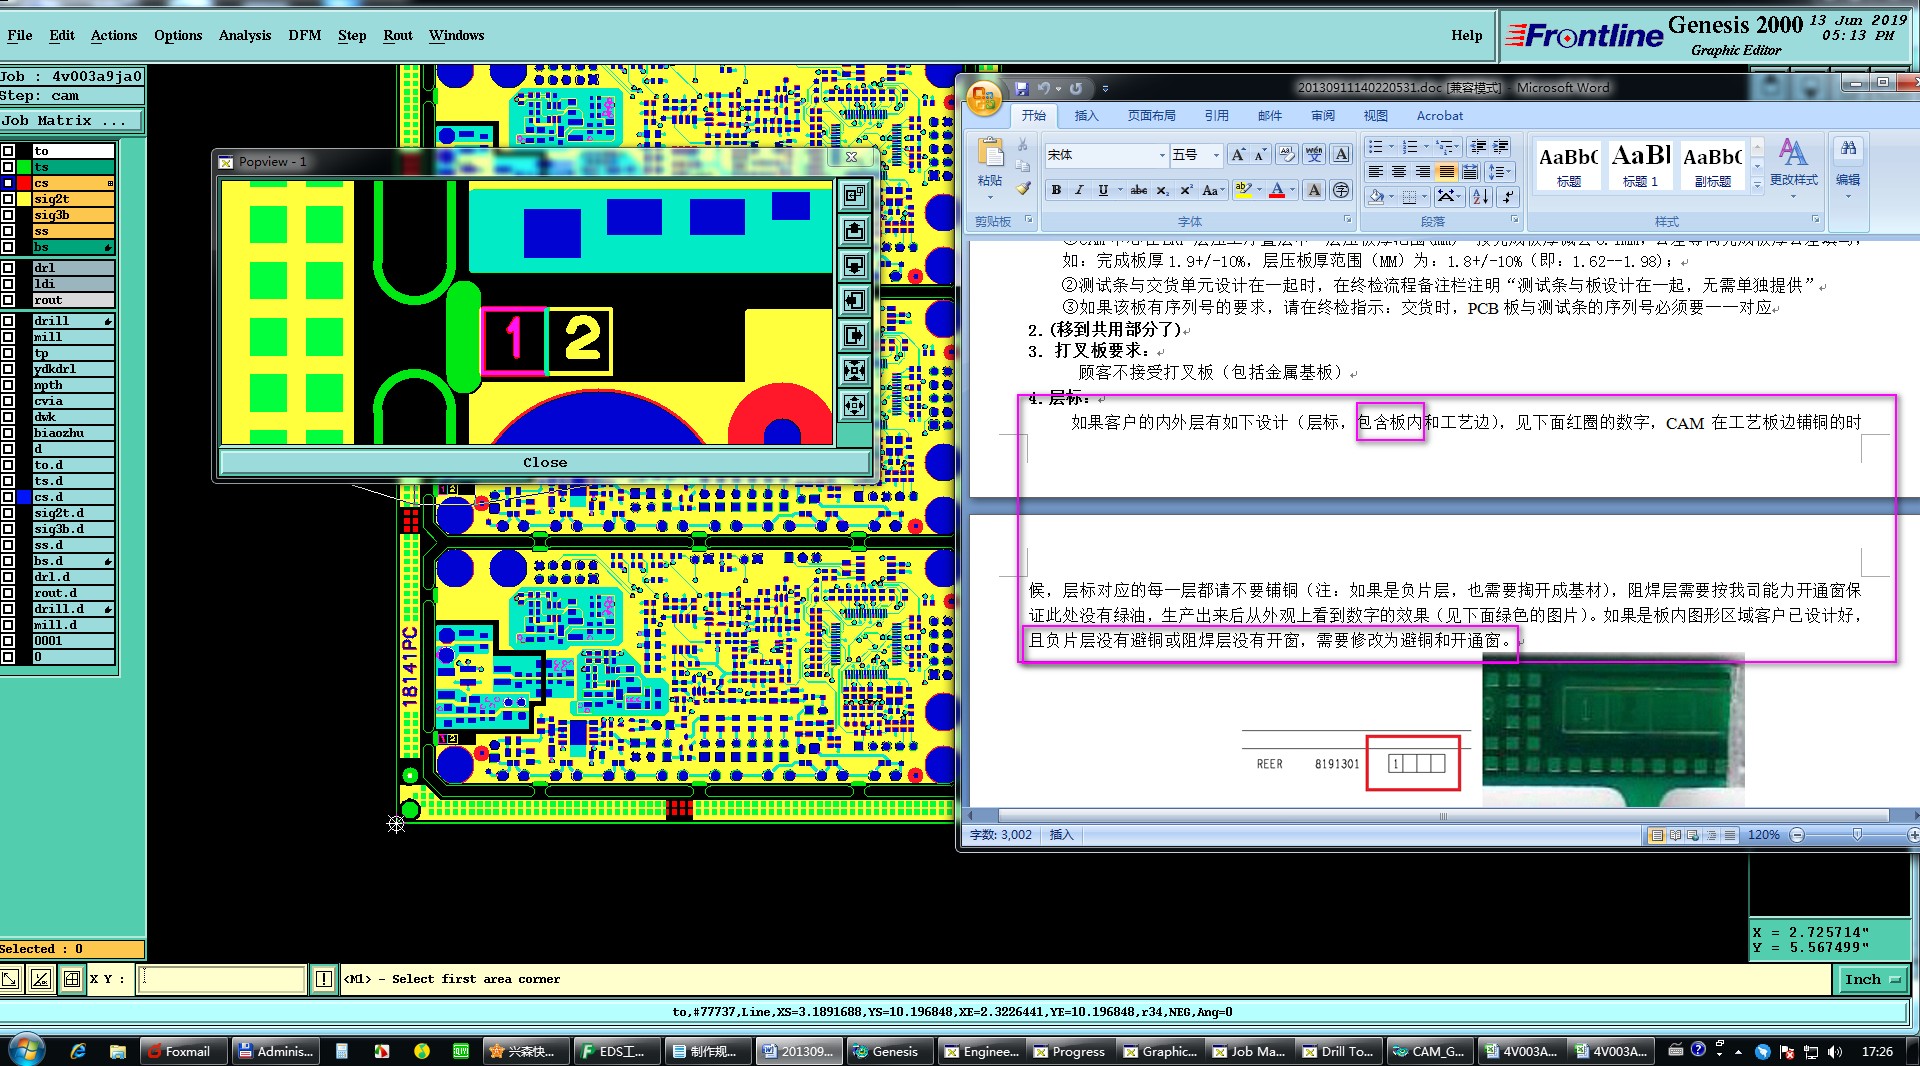
Task: Click fourth icon in Popview side toolbar
Action: [x=854, y=301]
